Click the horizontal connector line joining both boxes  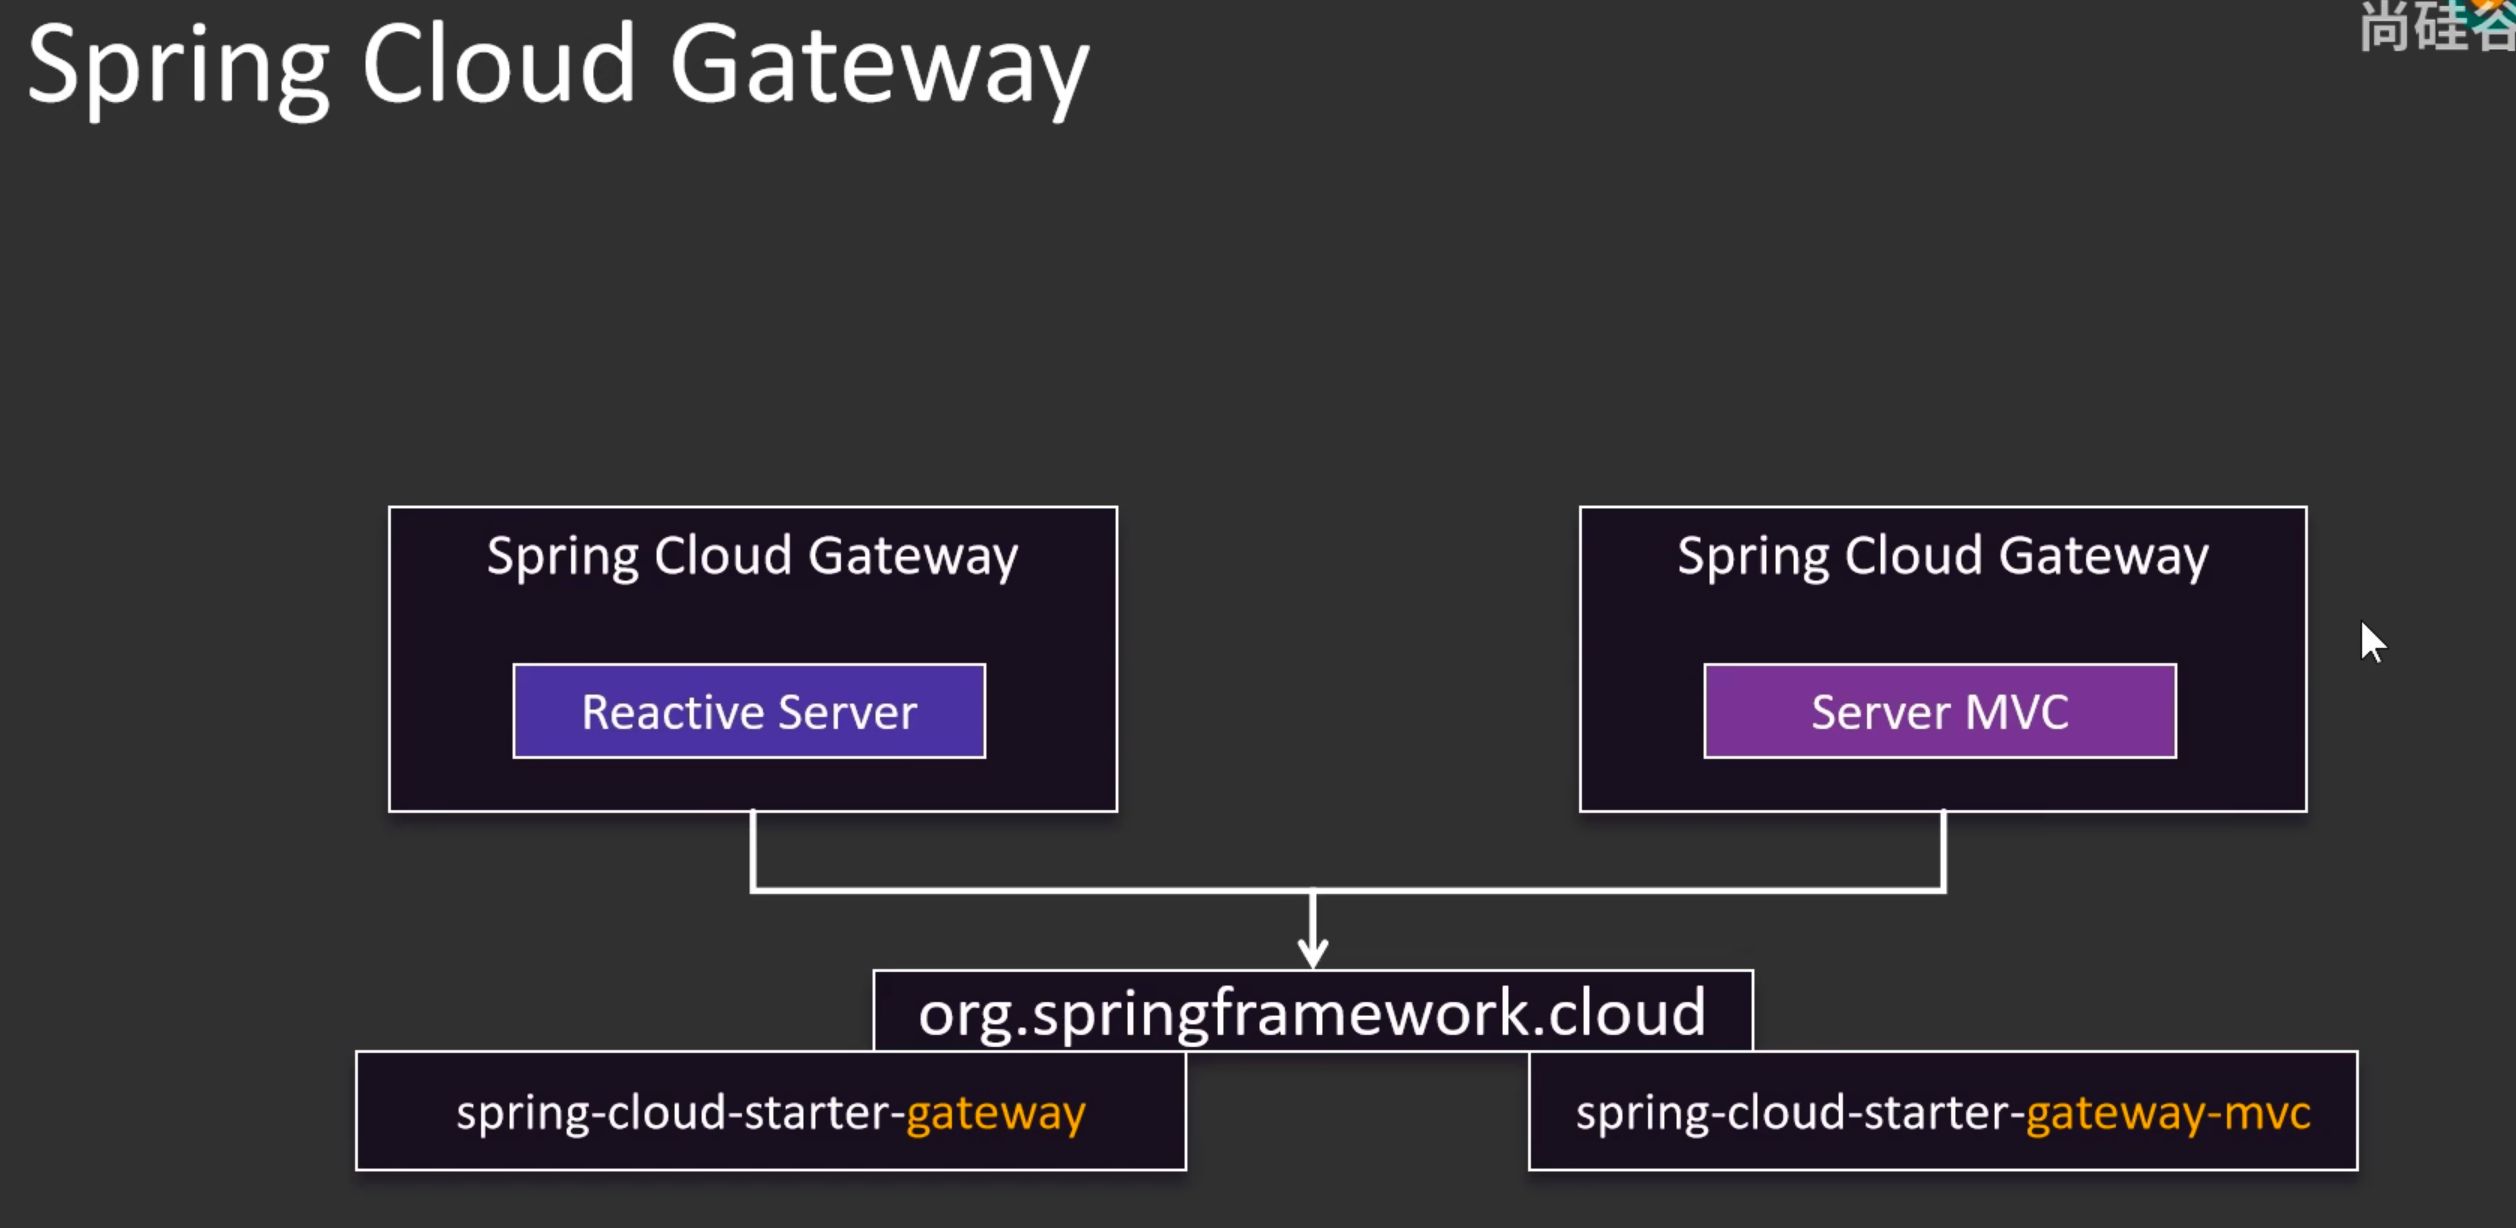pyautogui.click(x=1100, y=889)
